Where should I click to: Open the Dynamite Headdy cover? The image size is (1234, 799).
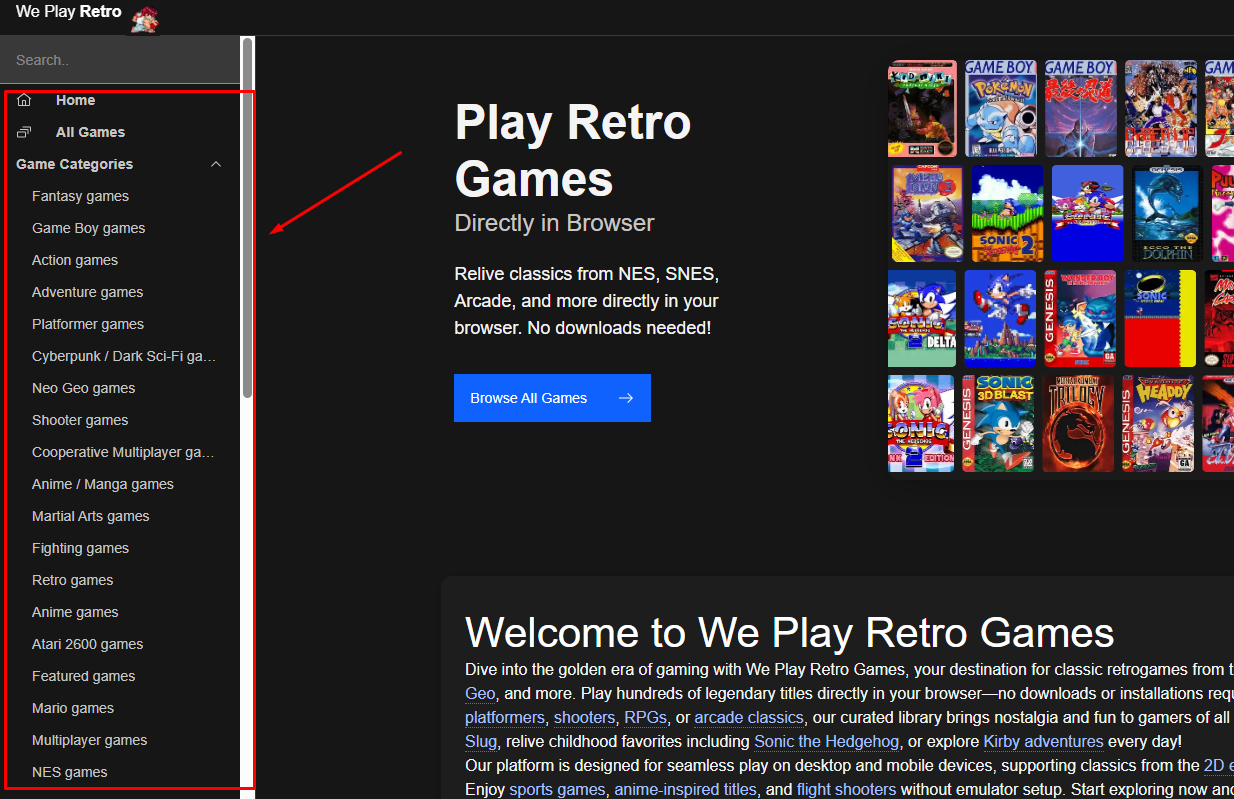1158,423
